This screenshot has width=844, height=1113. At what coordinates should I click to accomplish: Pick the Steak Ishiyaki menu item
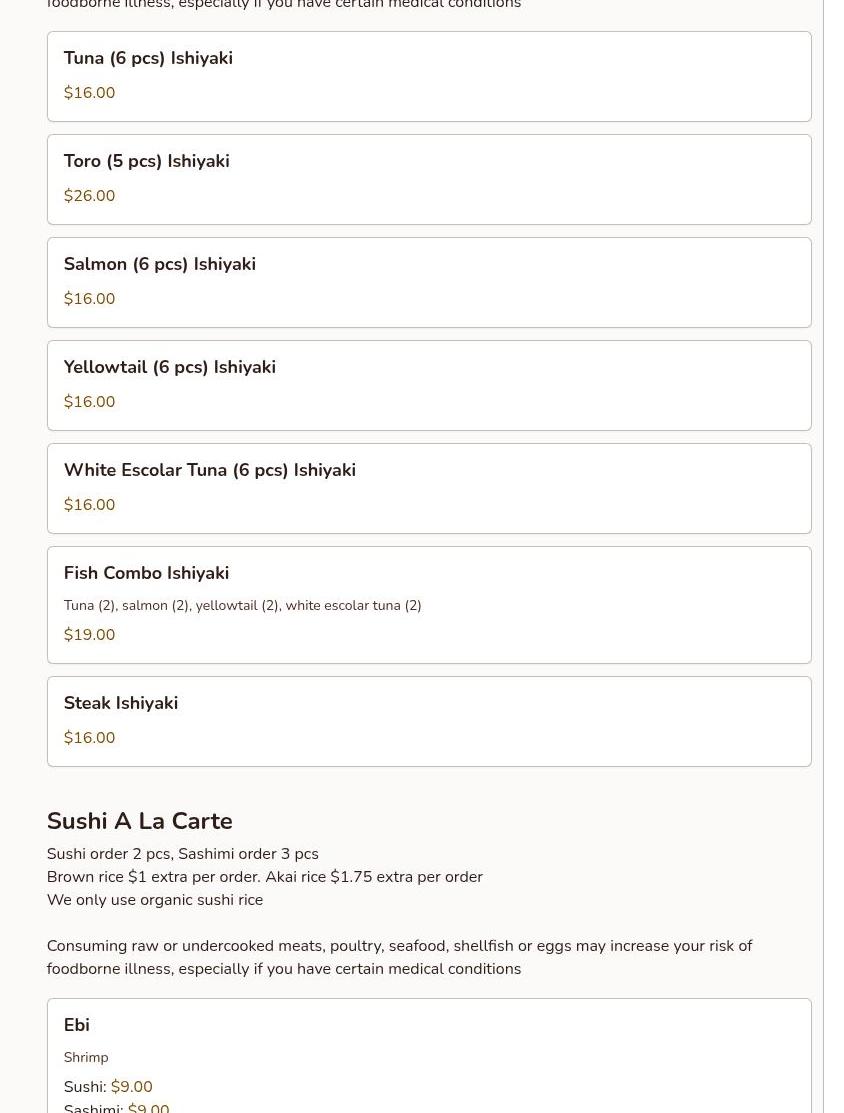pyautogui.click(x=121, y=704)
